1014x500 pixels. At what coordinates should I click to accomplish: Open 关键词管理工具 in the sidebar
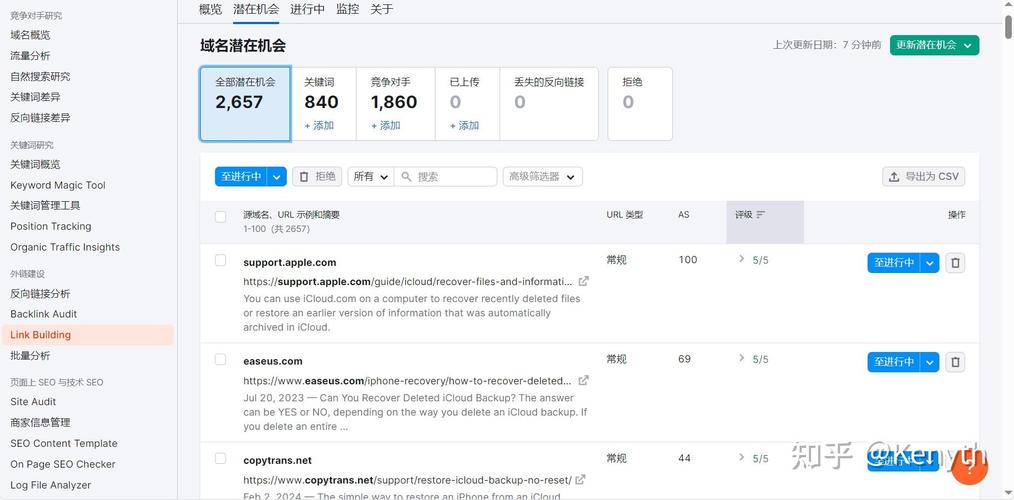(45, 206)
